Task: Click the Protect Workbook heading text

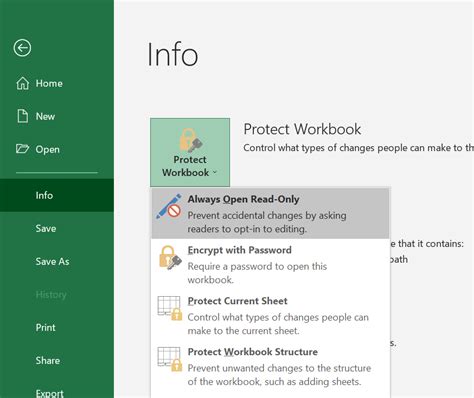Action: point(302,129)
